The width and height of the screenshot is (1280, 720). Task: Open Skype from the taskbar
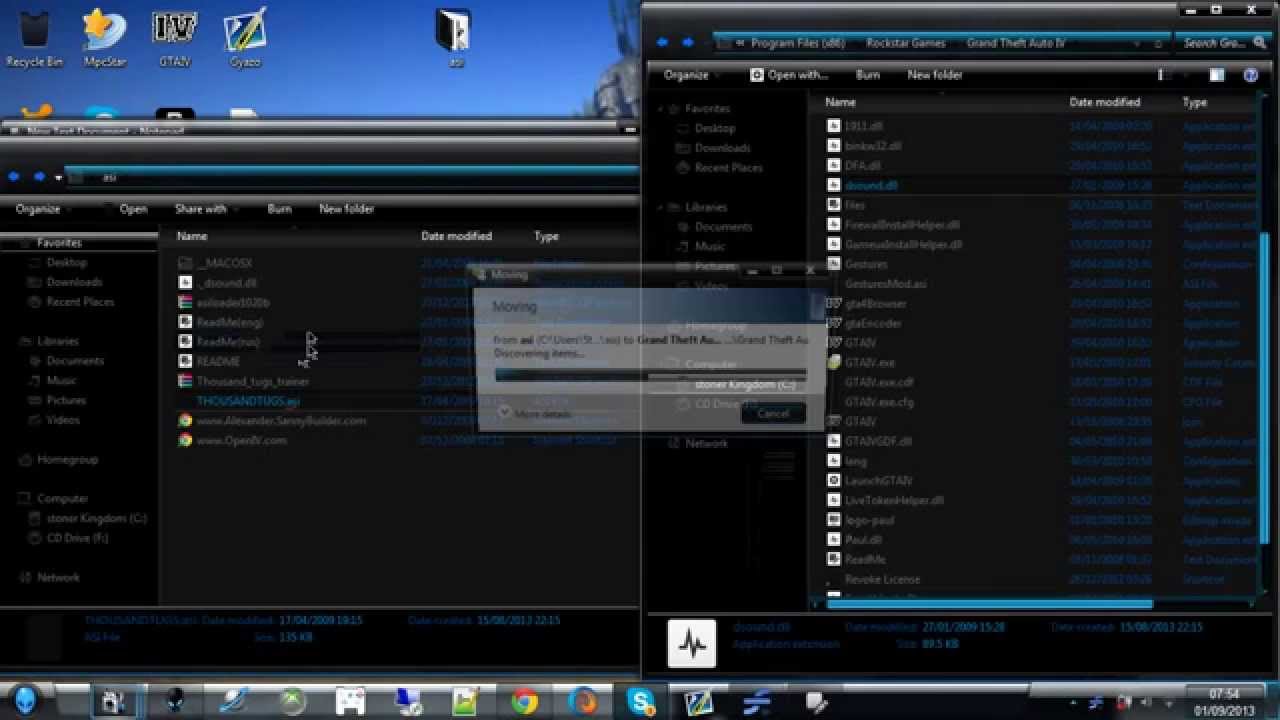pos(641,701)
